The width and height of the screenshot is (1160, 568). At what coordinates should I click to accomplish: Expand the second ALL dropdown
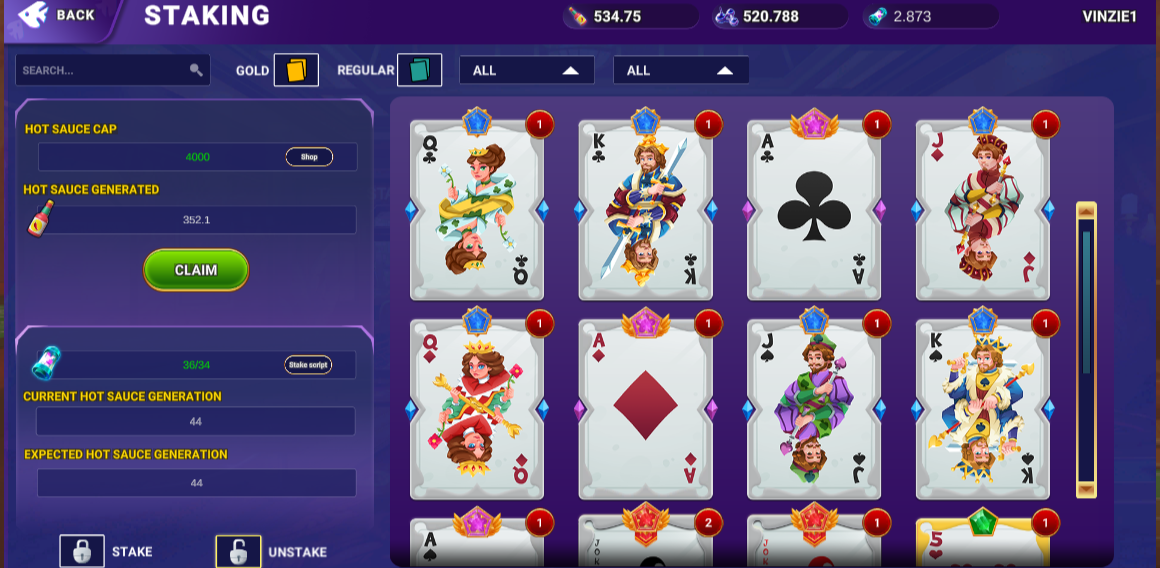tap(681, 70)
